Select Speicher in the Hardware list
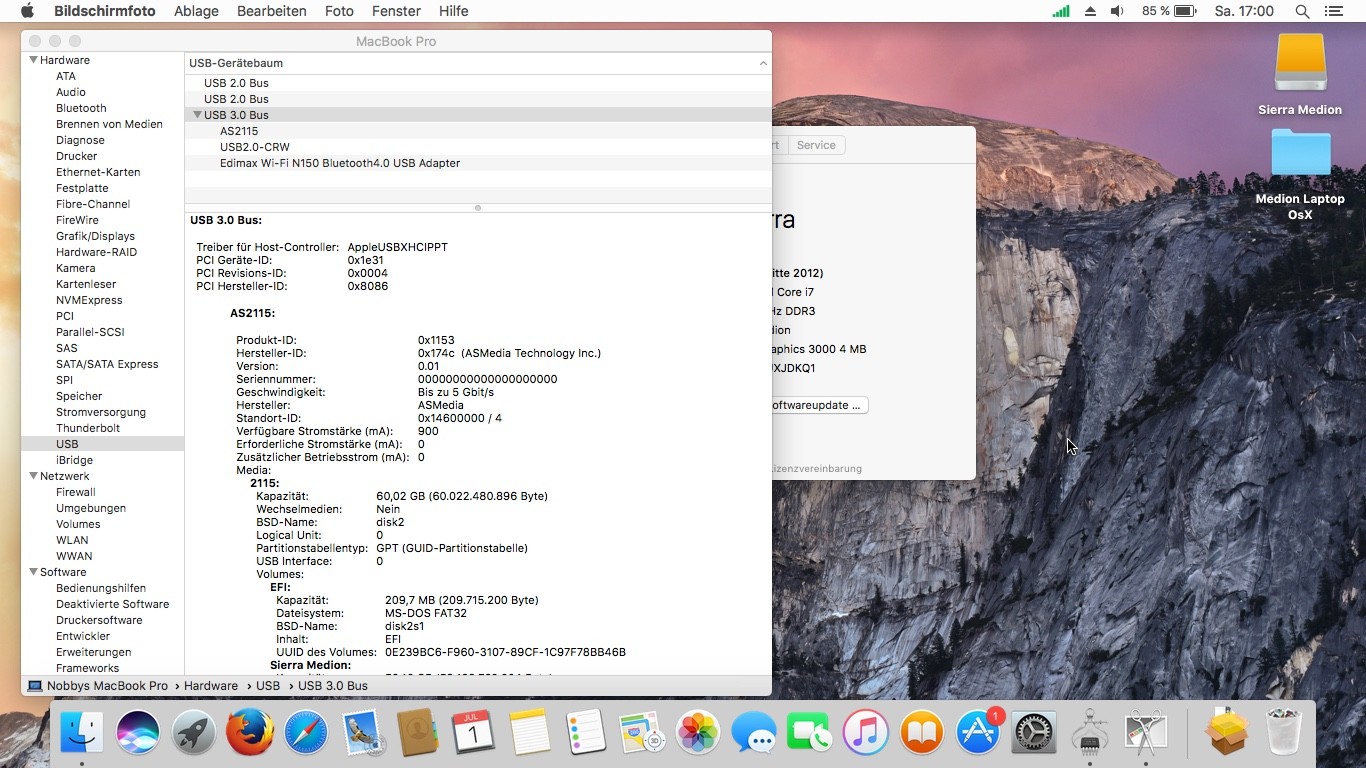This screenshot has width=1366, height=768. [x=79, y=396]
